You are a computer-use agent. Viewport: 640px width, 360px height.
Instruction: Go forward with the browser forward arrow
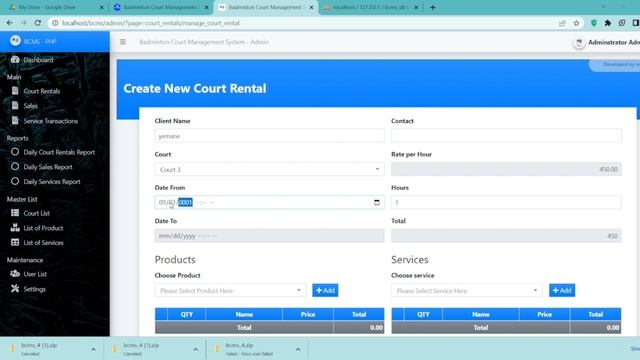pos(24,23)
